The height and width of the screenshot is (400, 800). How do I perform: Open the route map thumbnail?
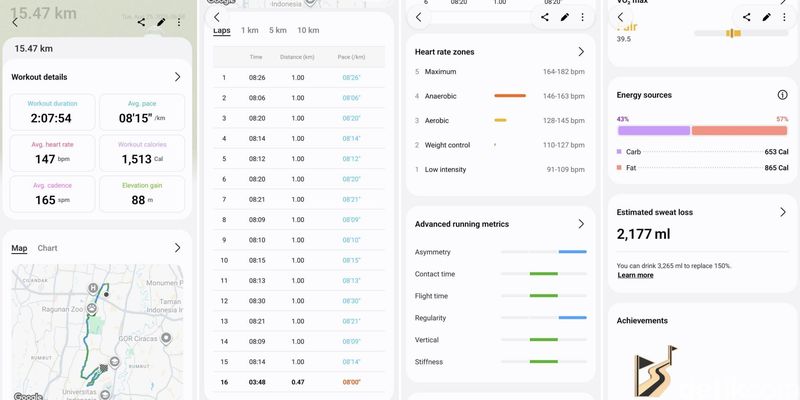coord(97,332)
